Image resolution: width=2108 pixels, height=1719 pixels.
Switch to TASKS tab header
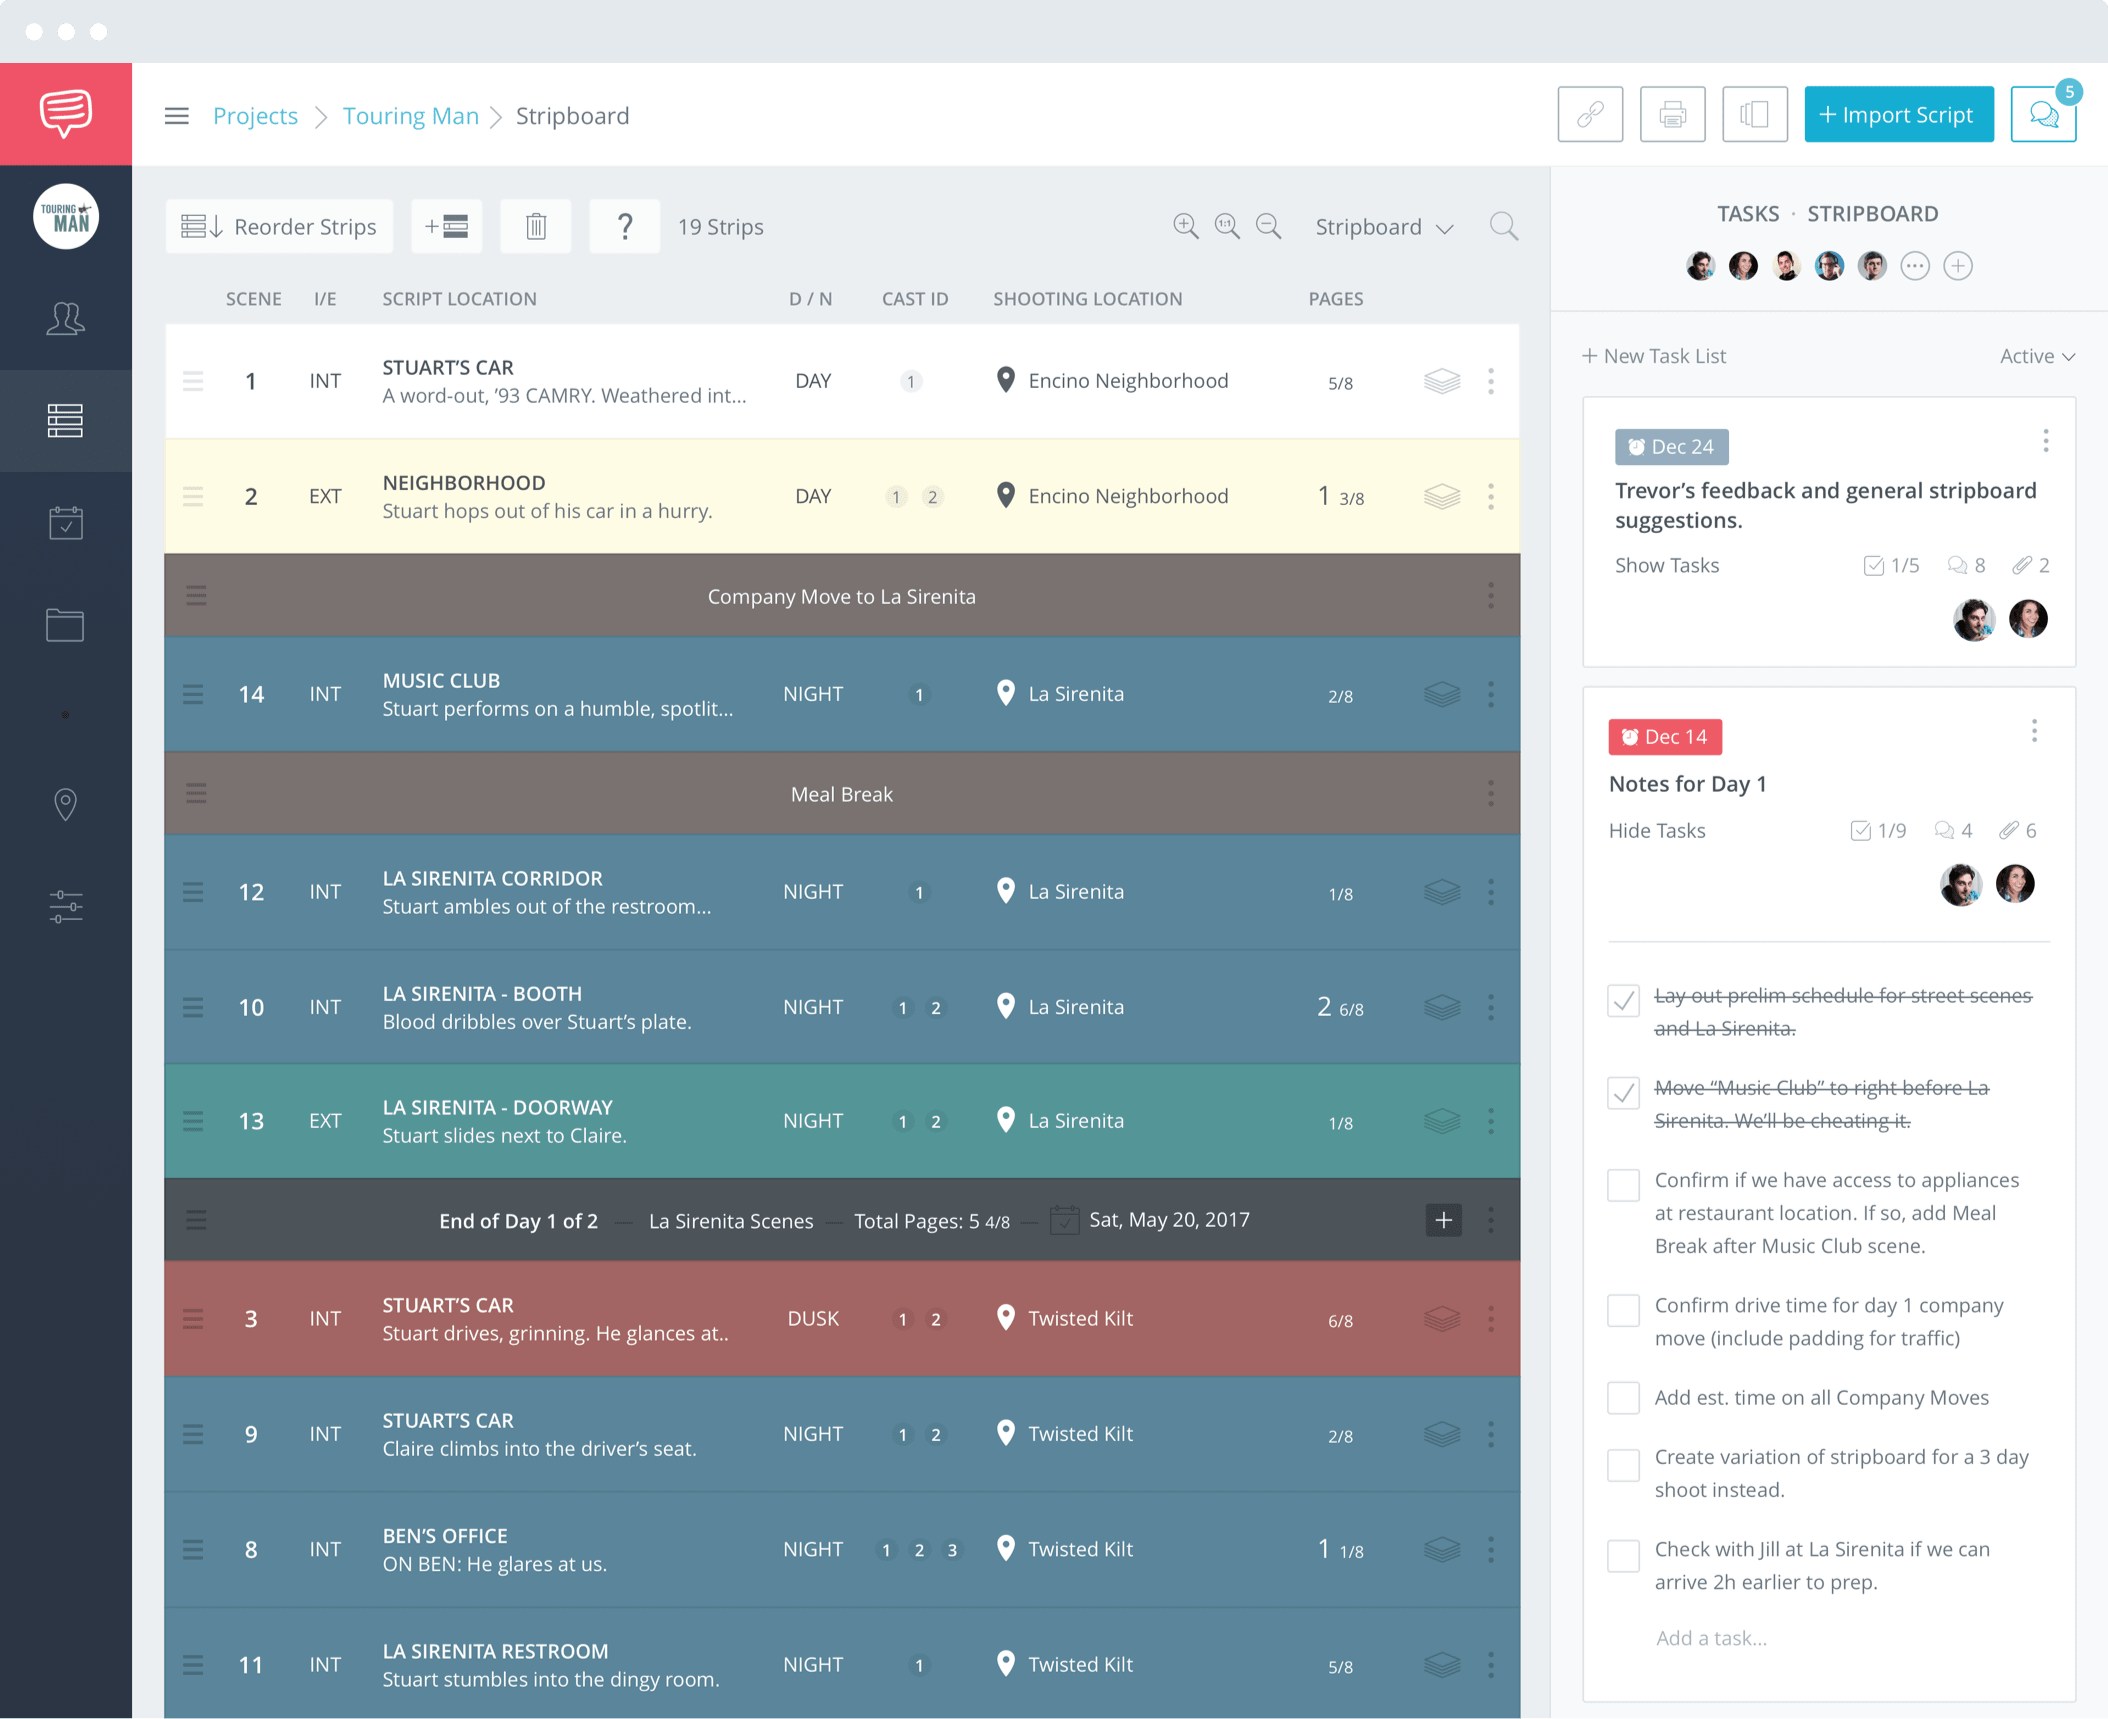(1748, 214)
